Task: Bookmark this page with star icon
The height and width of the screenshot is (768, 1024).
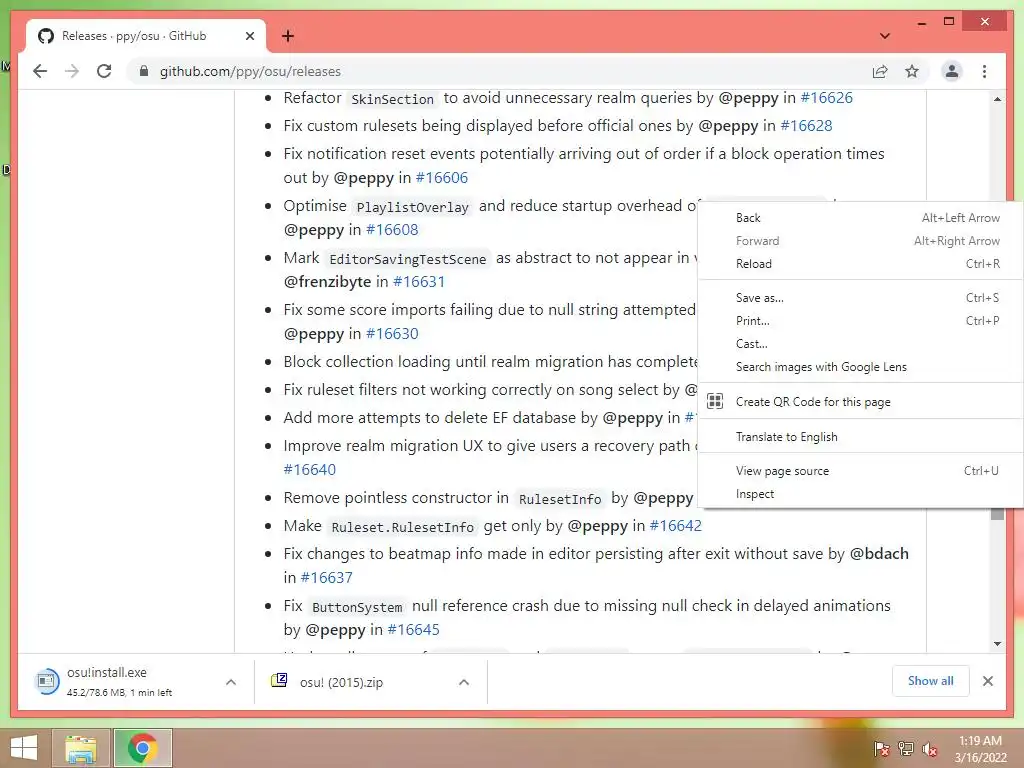Action: 912,71
